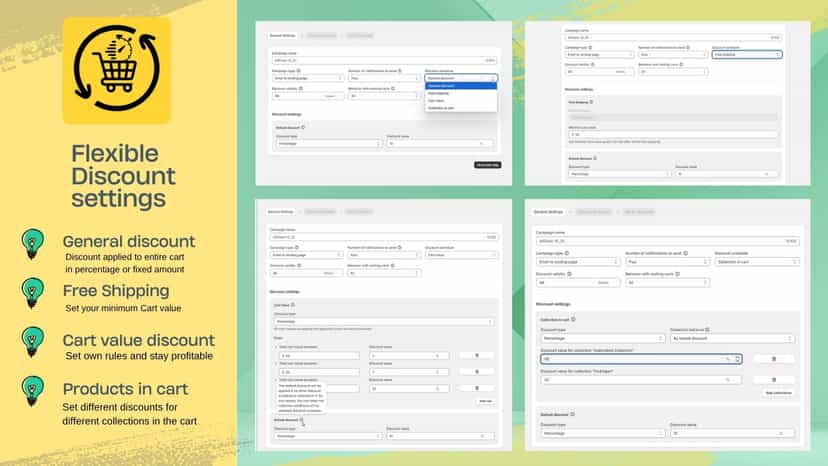The image size is (828, 466).
Task: Click the Free shipping section info icon
Action: click(x=591, y=102)
